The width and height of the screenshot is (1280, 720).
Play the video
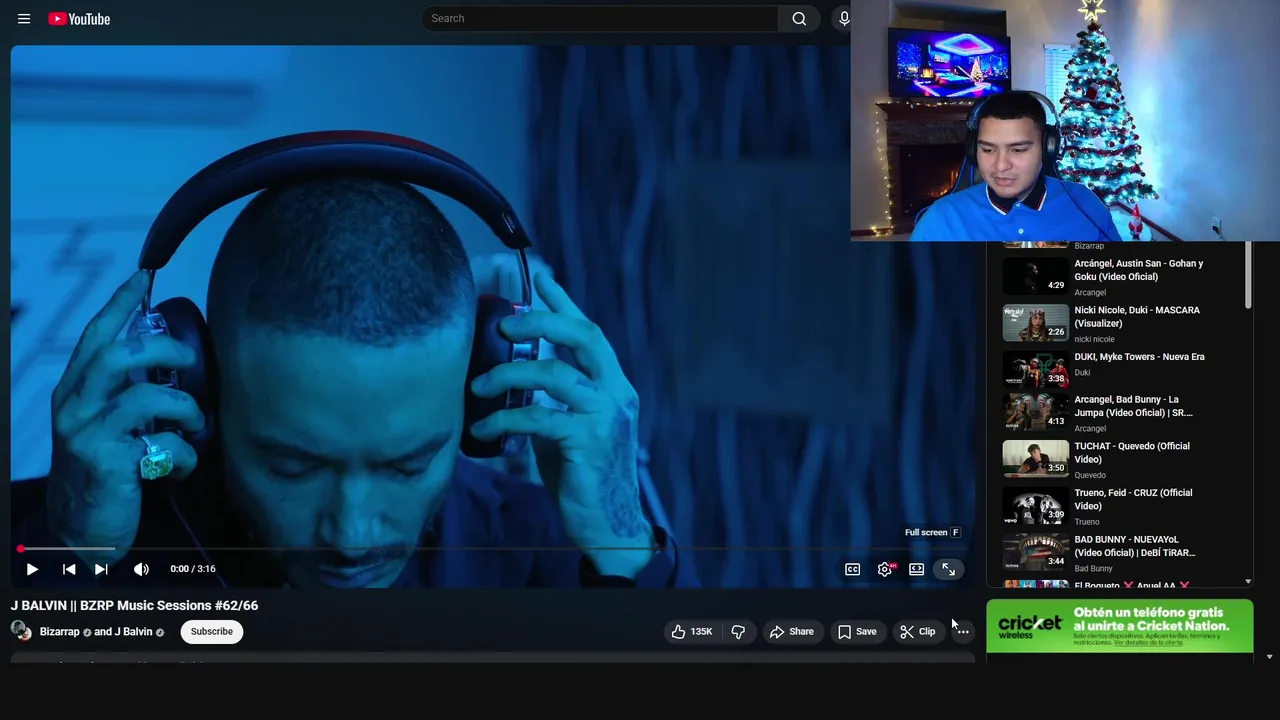tap(32, 569)
